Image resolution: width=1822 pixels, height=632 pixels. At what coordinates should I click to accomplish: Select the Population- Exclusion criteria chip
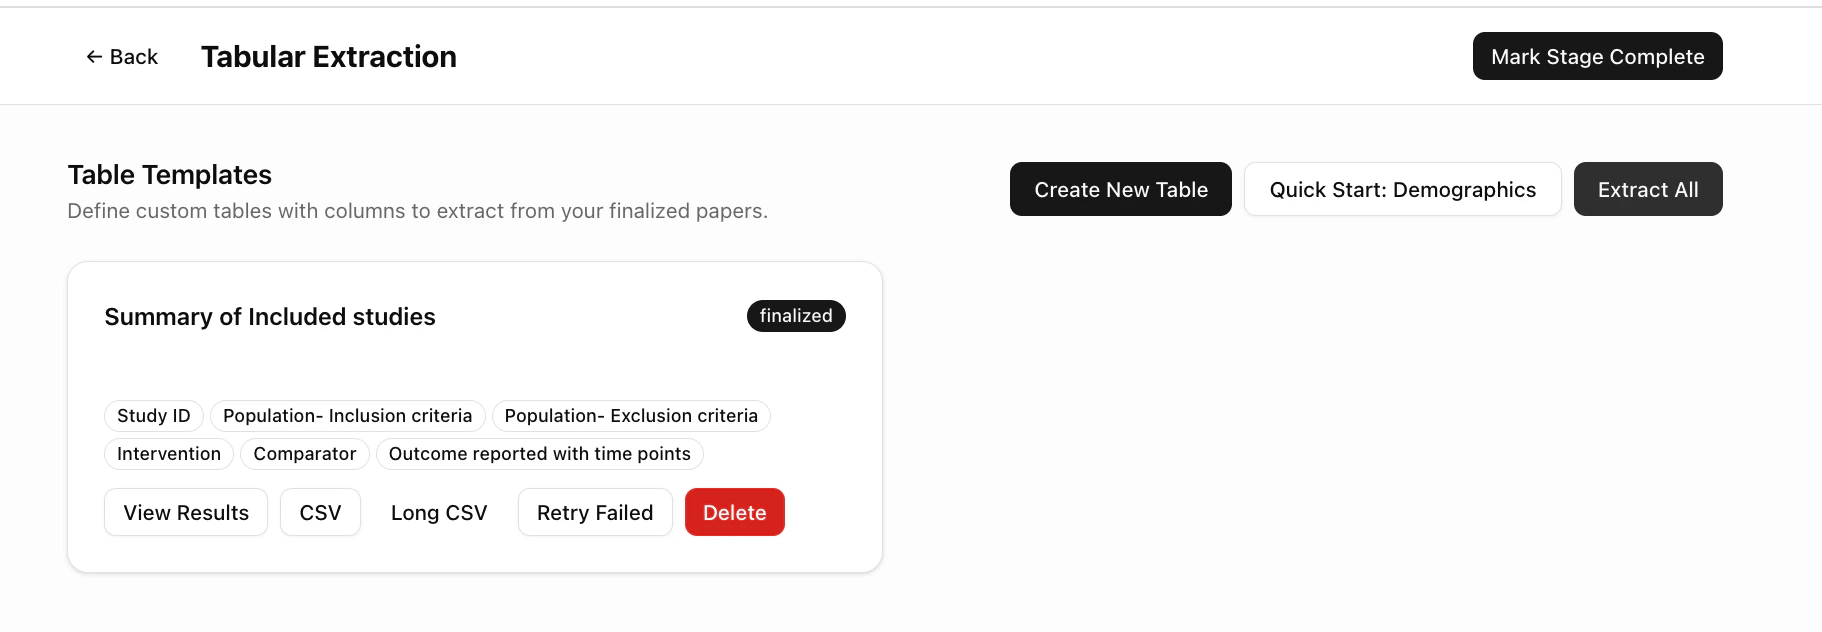tap(630, 415)
